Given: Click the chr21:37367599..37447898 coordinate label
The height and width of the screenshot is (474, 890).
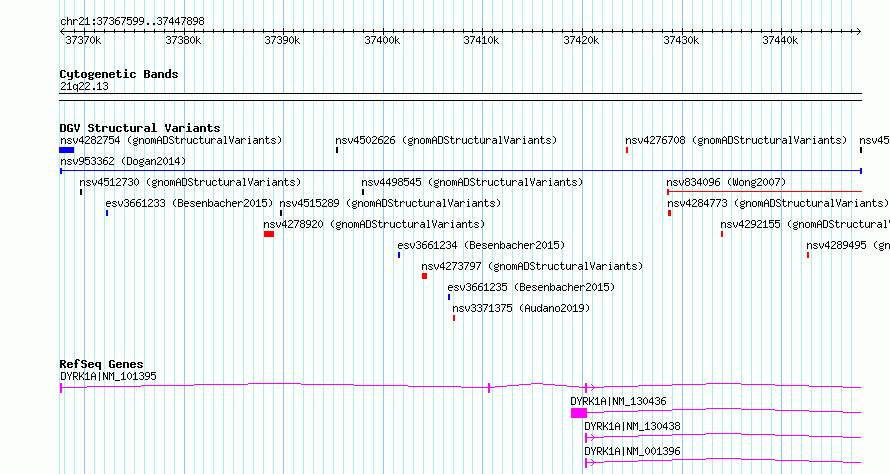Looking at the screenshot, I should click(x=132, y=21).
